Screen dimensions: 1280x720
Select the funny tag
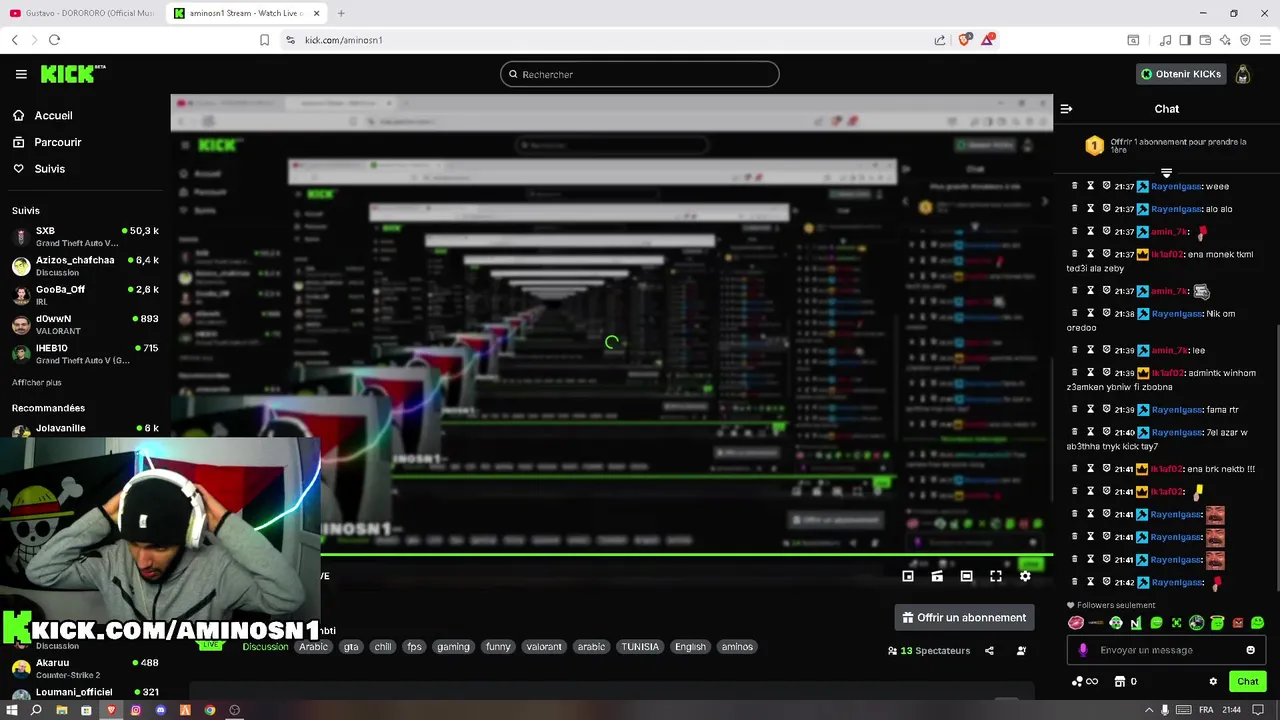498,647
